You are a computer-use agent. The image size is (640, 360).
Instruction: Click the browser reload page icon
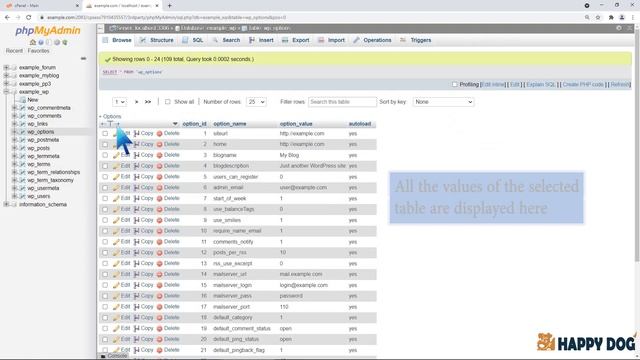point(29,17)
